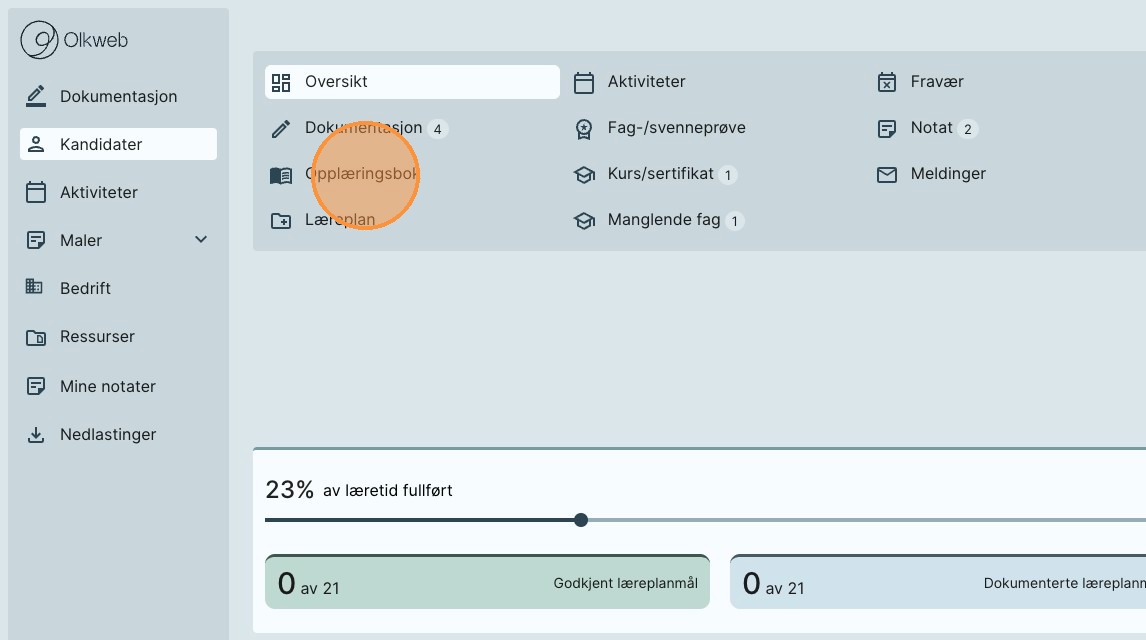The height and width of the screenshot is (640, 1146).
Task: Open Aktiviteter in the left sidebar
Action: (x=98, y=192)
